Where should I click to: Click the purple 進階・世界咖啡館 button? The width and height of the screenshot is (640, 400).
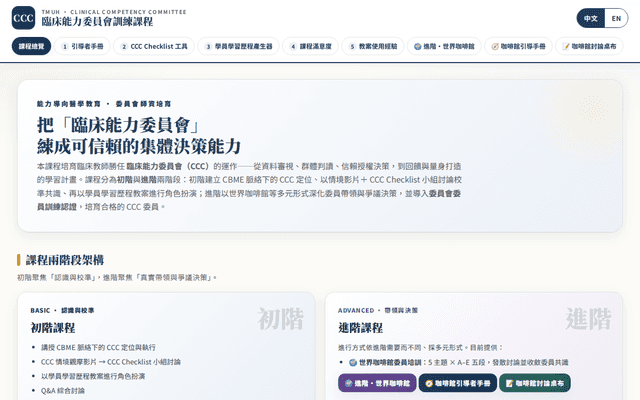pos(377,383)
